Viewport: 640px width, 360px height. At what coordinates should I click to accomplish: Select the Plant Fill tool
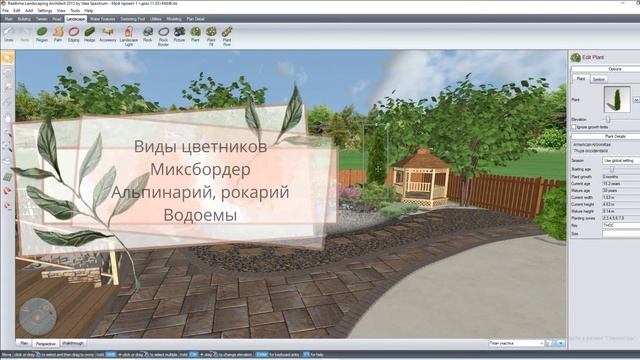click(x=211, y=36)
